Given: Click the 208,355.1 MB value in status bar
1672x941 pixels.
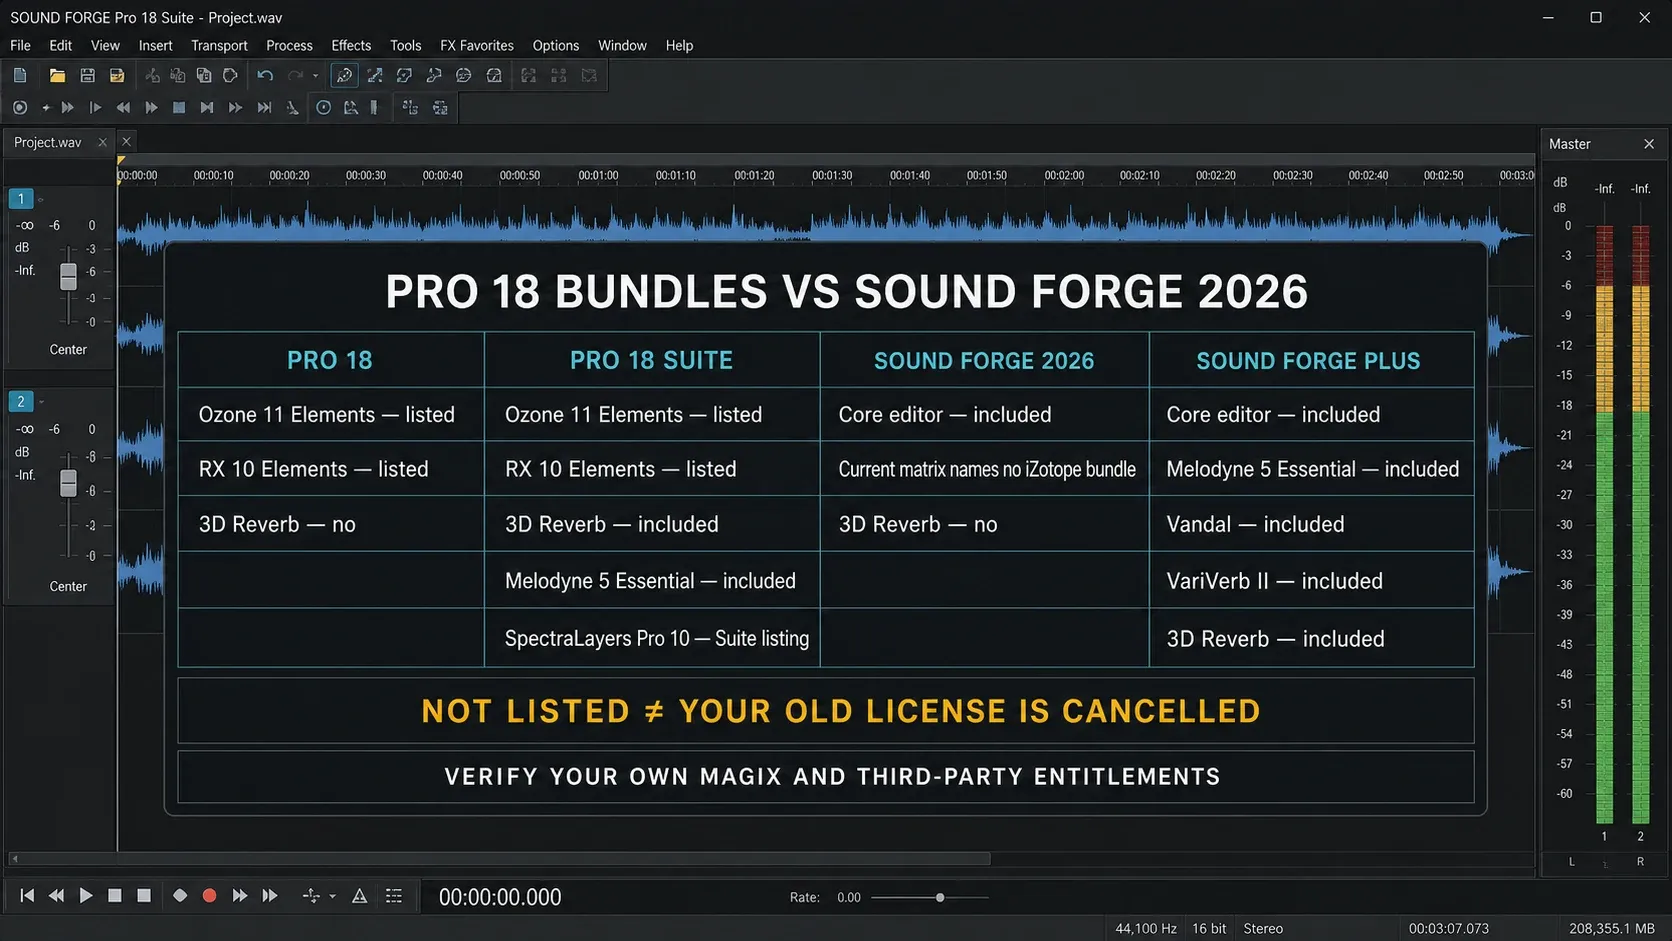Looking at the screenshot, I should coord(1612,928).
